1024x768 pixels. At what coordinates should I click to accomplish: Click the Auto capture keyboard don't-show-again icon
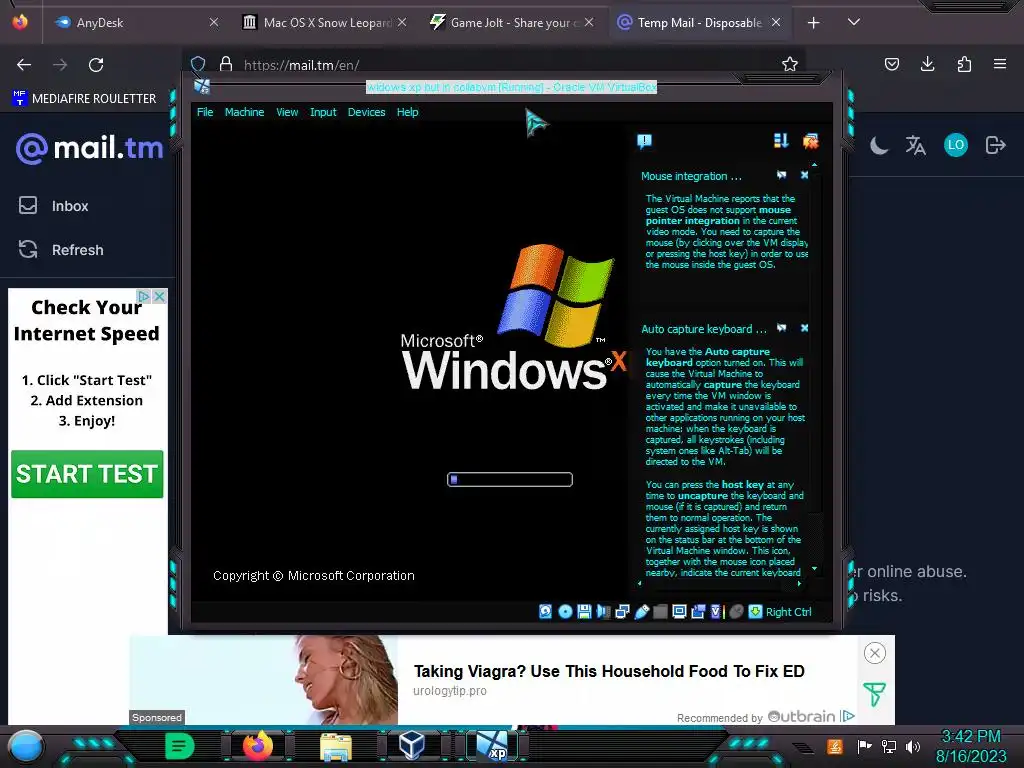pos(782,328)
